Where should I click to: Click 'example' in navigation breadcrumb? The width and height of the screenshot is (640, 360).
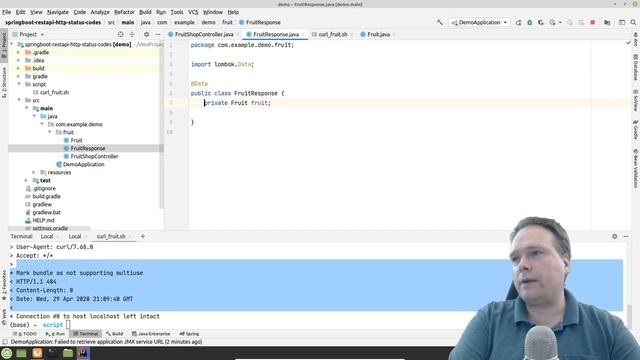(x=184, y=22)
